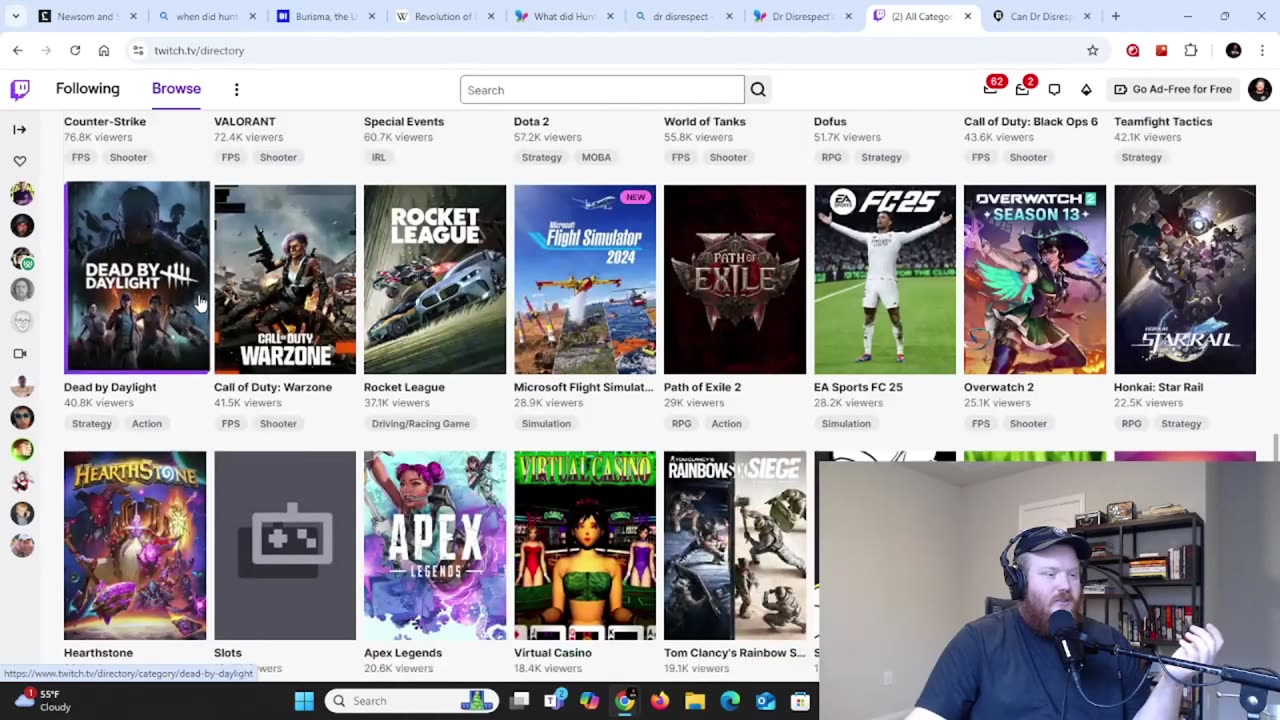Click the browser home button
The height and width of the screenshot is (720, 1280).
(x=104, y=50)
